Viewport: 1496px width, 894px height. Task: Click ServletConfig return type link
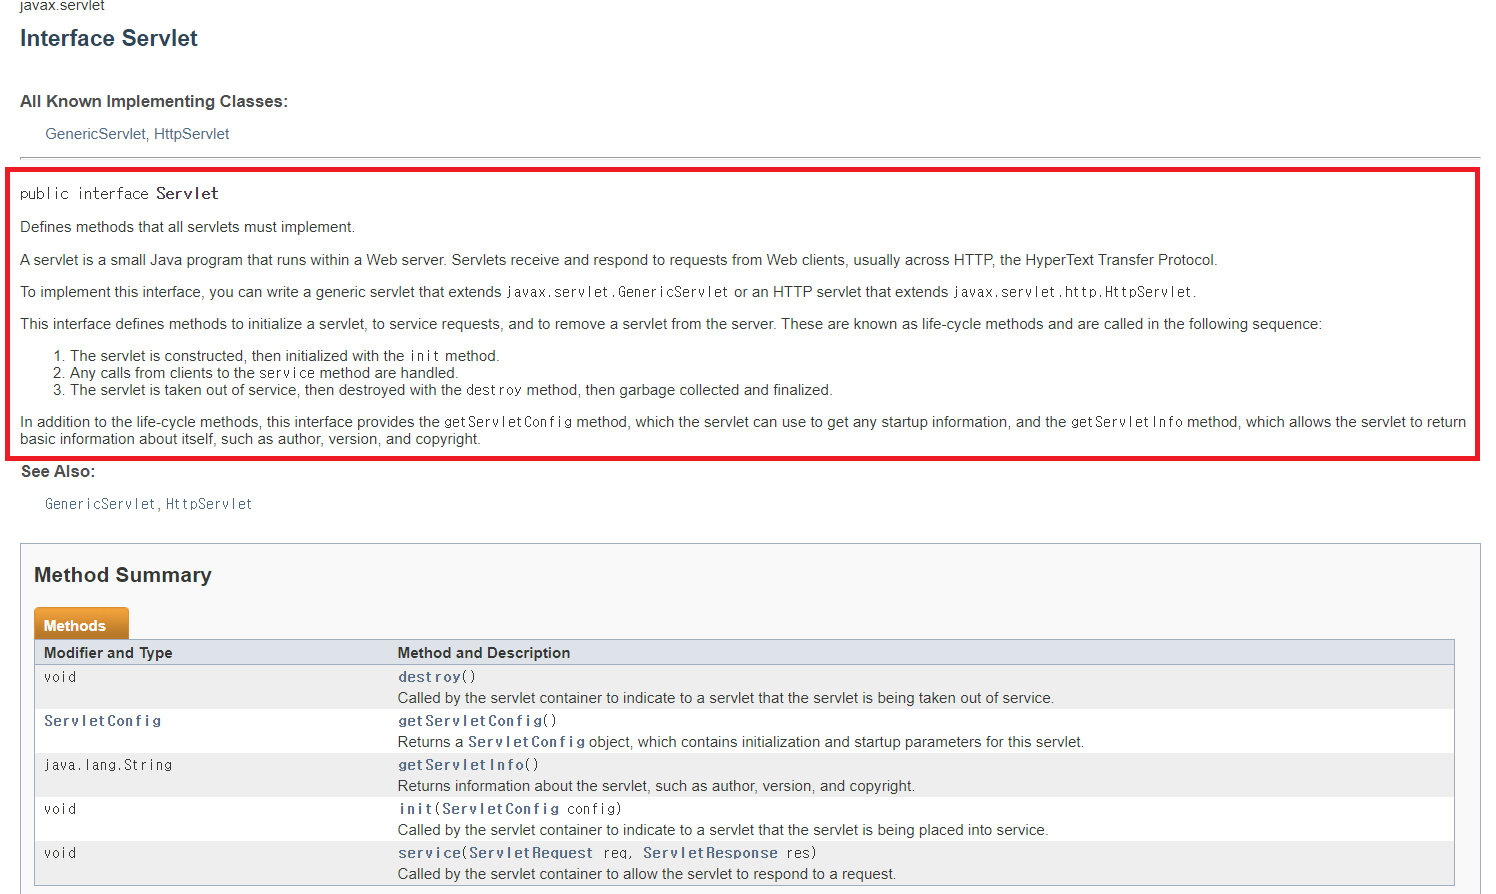click(x=102, y=721)
